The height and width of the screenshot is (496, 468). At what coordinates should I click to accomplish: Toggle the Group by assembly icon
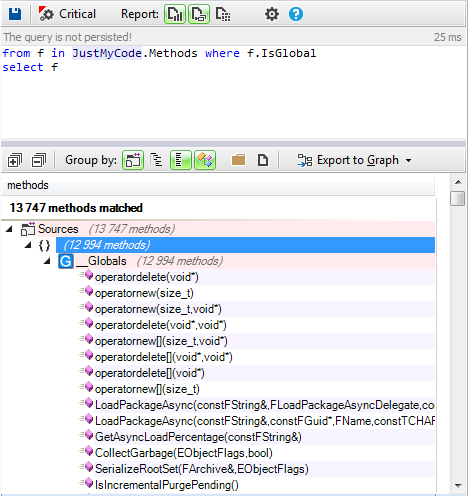coord(133,160)
